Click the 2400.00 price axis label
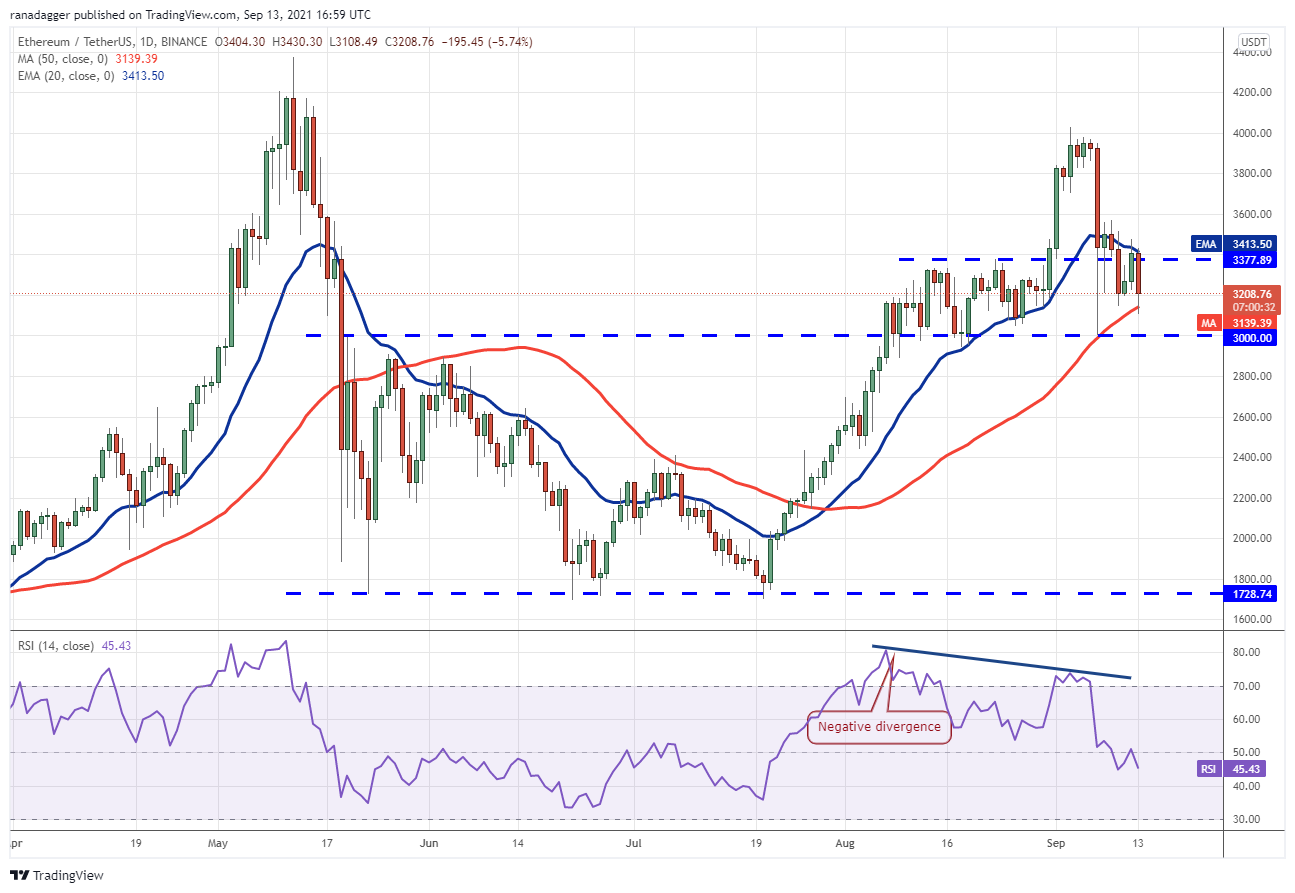This screenshot has height=893, width=1295. [1251, 458]
